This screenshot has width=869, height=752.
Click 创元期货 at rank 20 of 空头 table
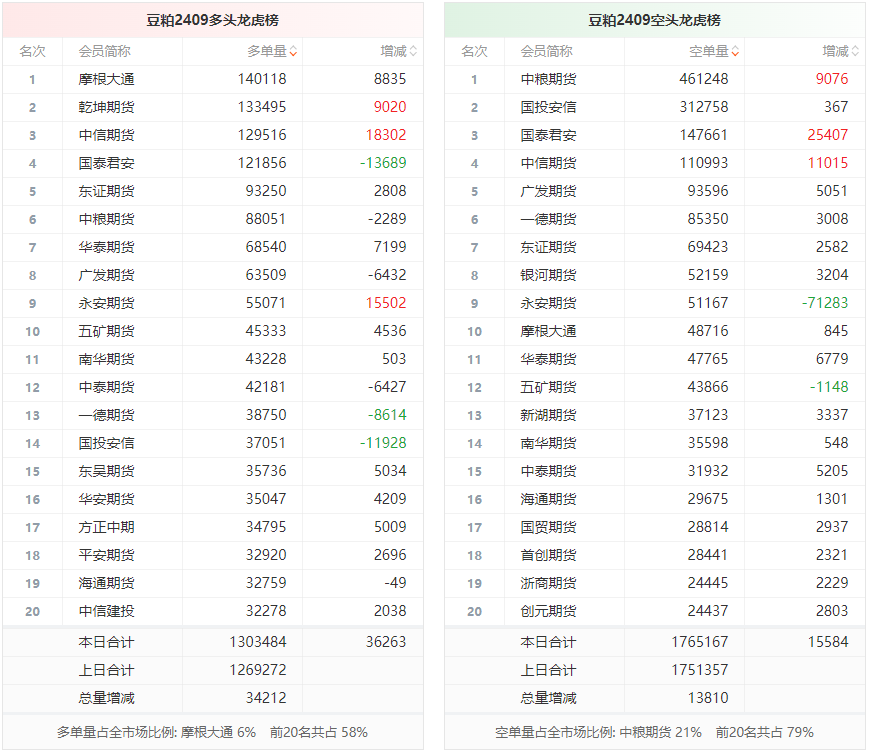click(x=548, y=611)
